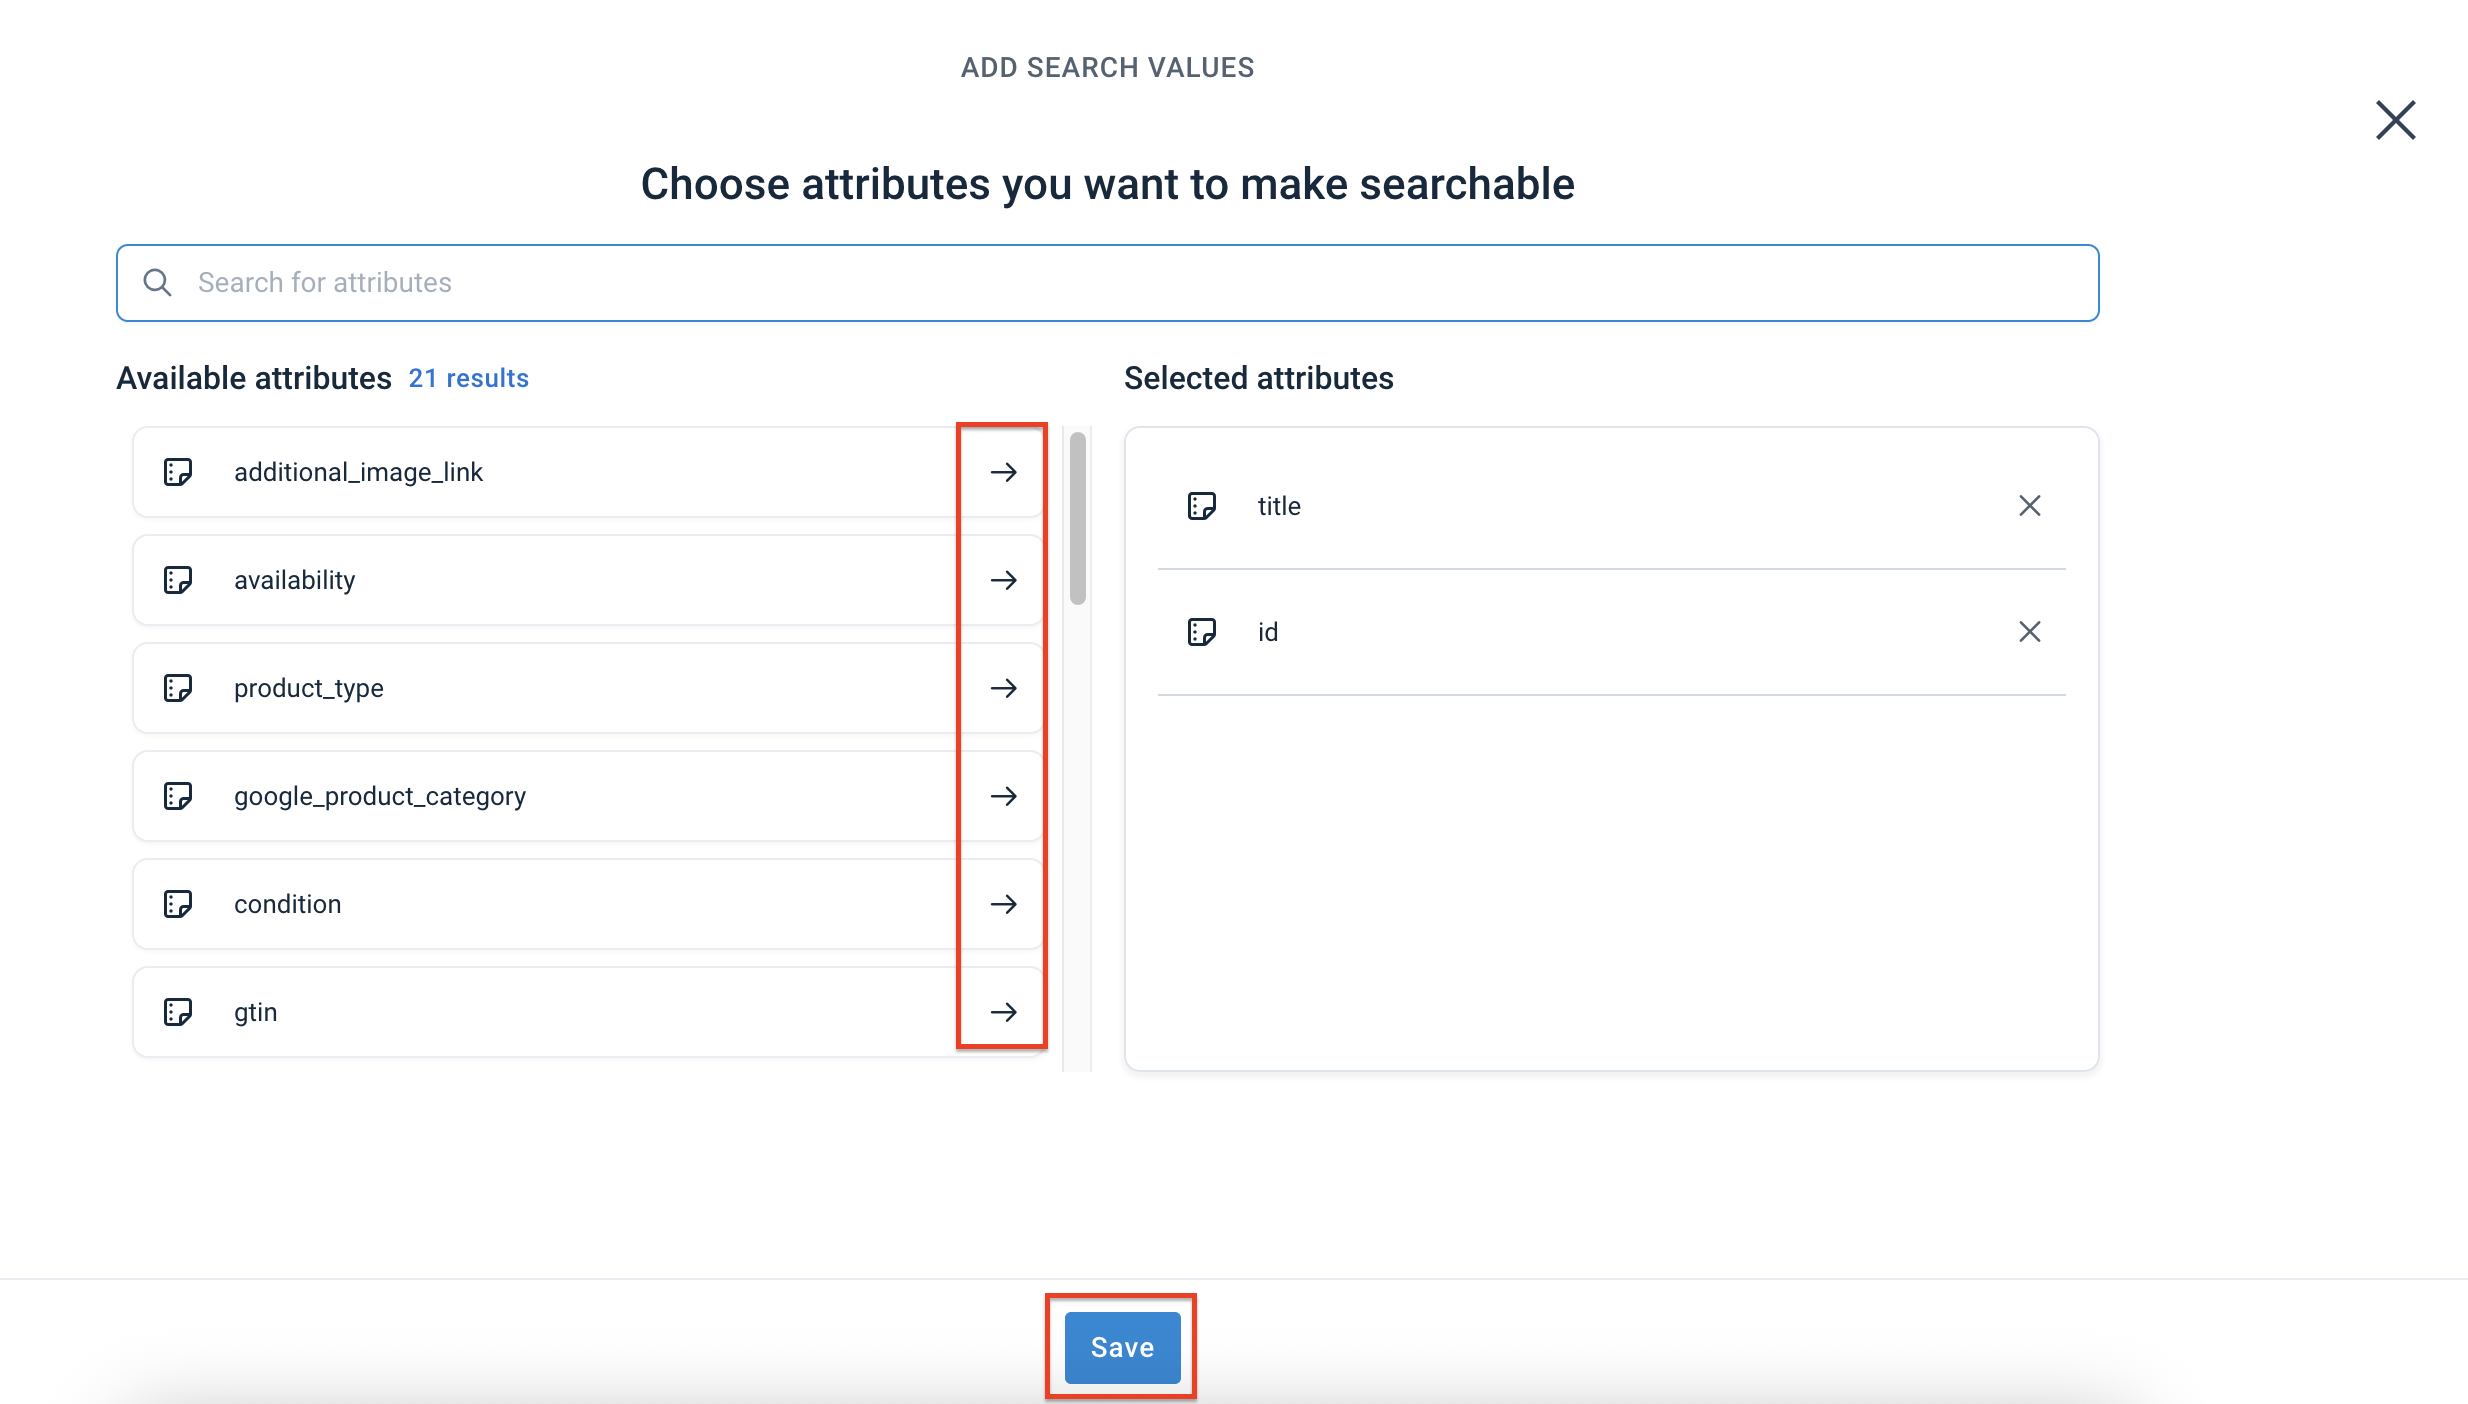Add gtin using its arrow button
The image size is (2468, 1404).
[1002, 1011]
